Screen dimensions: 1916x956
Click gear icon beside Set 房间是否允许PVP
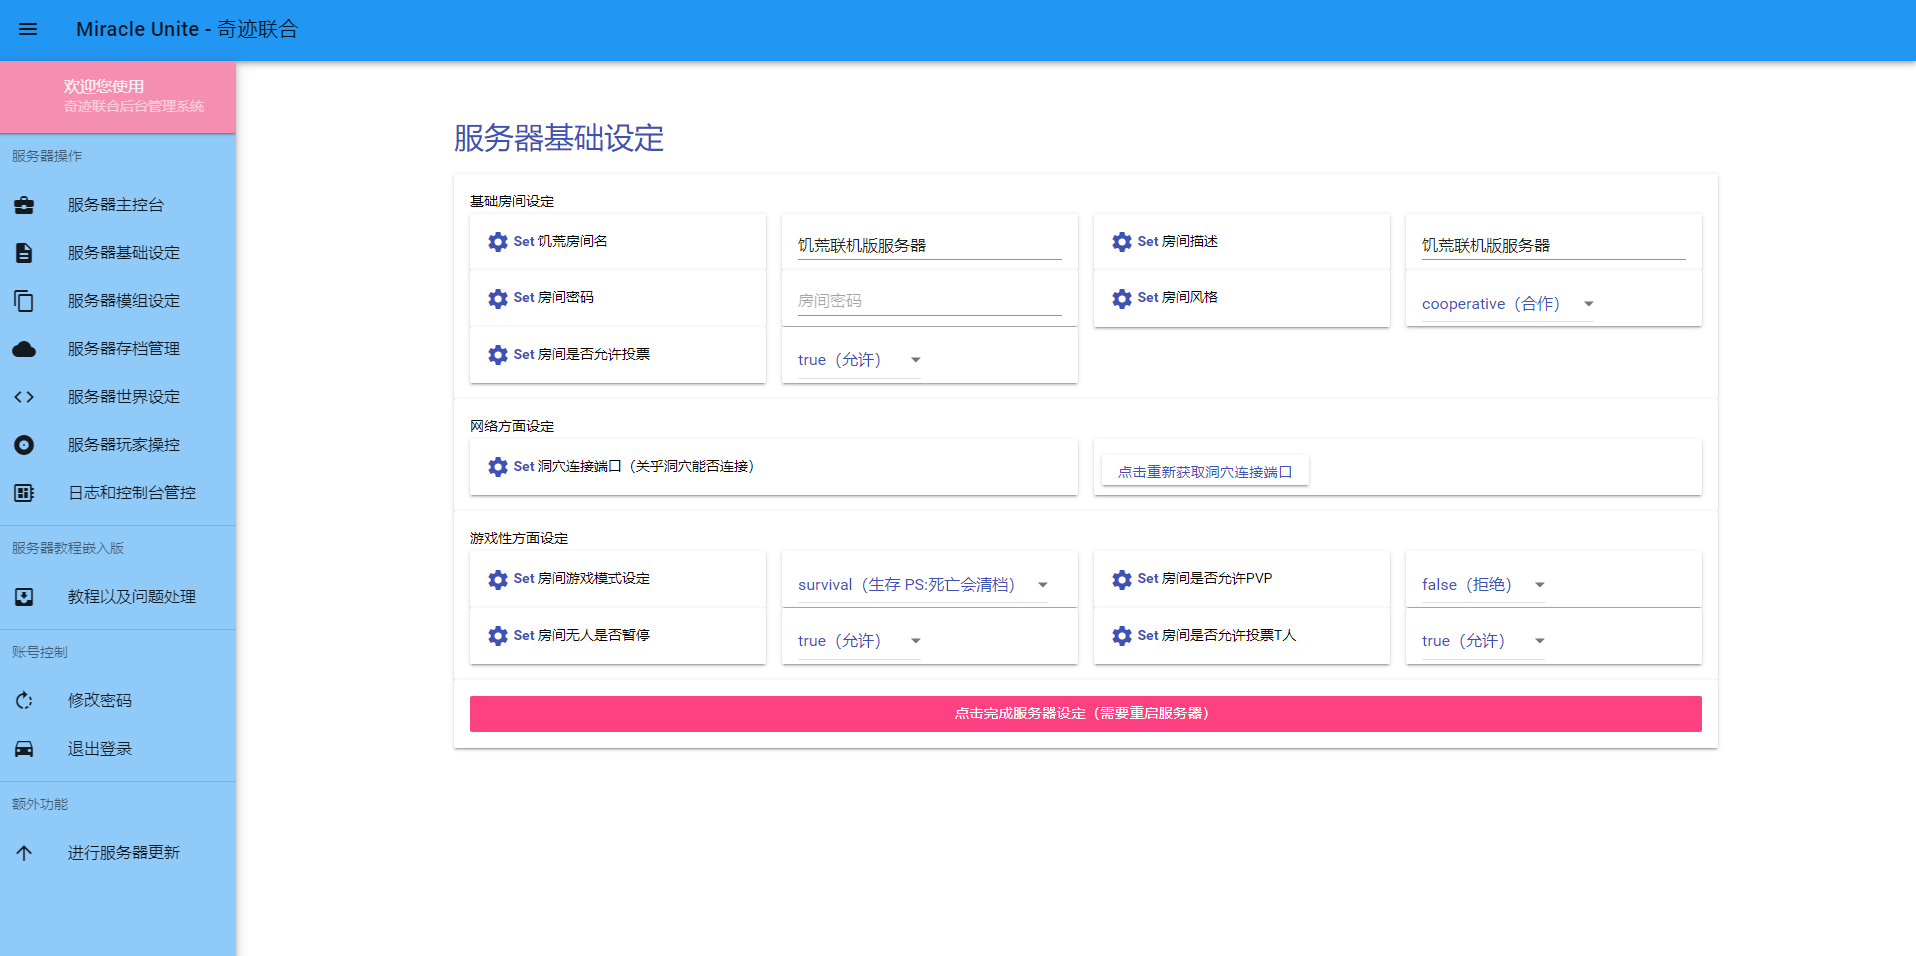(1122, 579)
